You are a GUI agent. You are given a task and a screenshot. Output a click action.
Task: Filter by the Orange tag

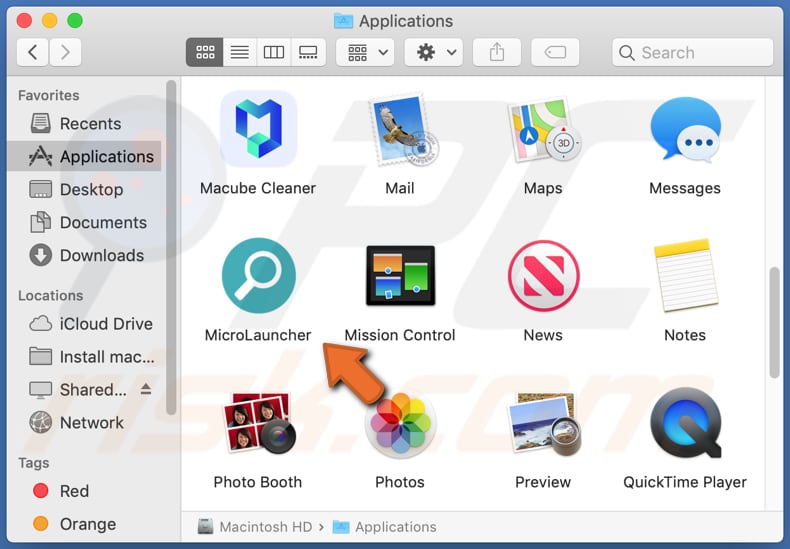(x=84, y=524)
